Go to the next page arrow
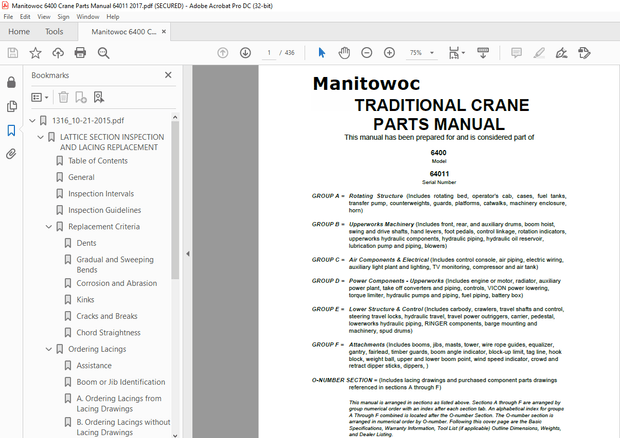 [243, 53]
